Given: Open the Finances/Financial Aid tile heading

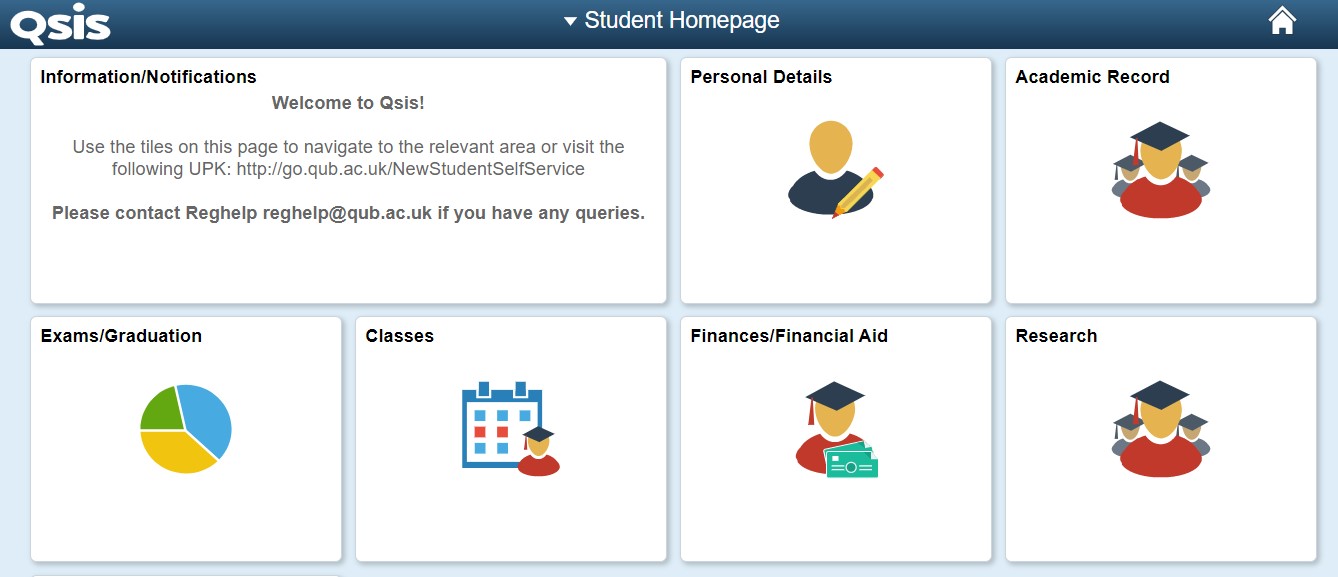Looking at the screenshot, I should (x=789, y=336).
